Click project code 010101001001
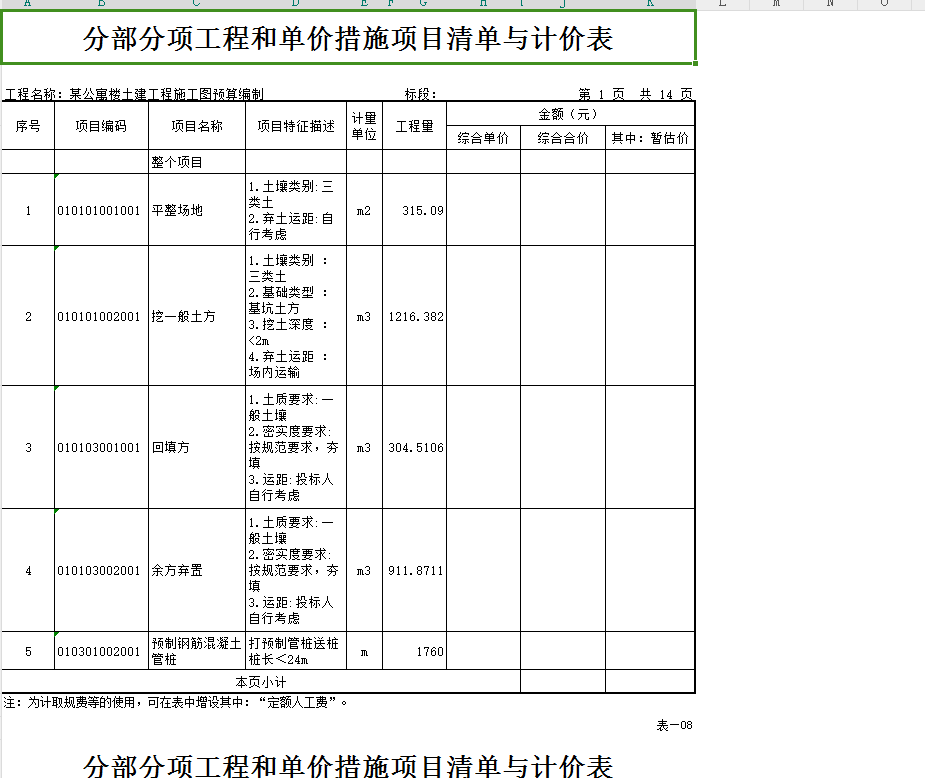925x778 pixels. pos(101,210)
